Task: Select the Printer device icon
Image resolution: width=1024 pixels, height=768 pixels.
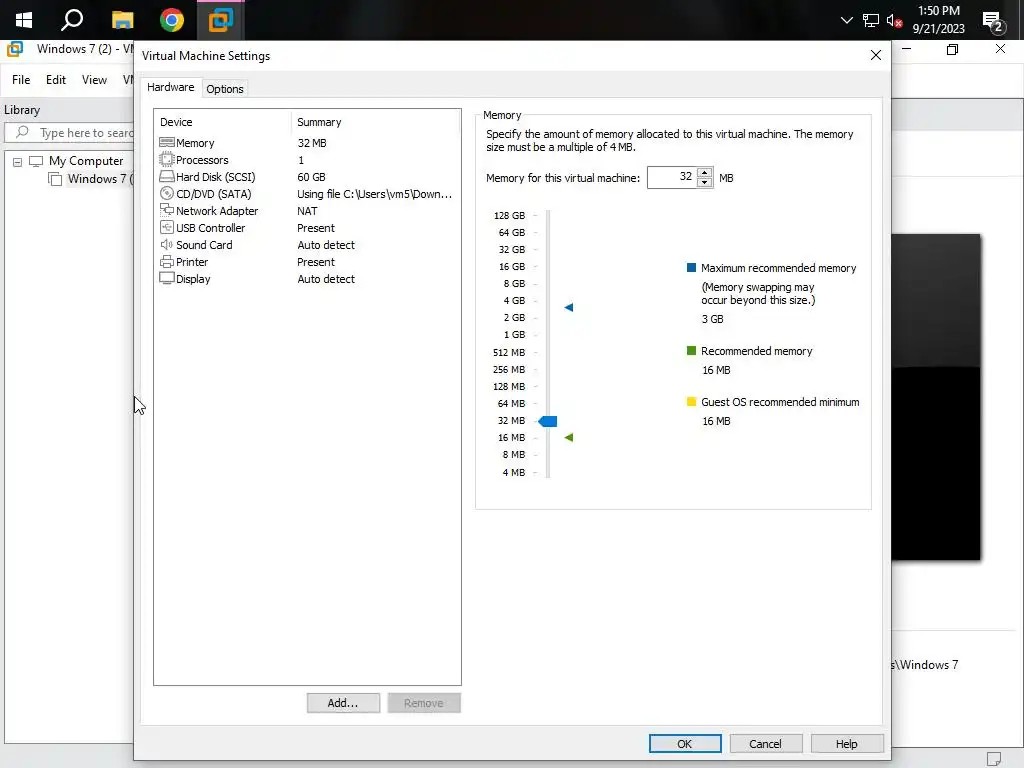Action: 167,261
